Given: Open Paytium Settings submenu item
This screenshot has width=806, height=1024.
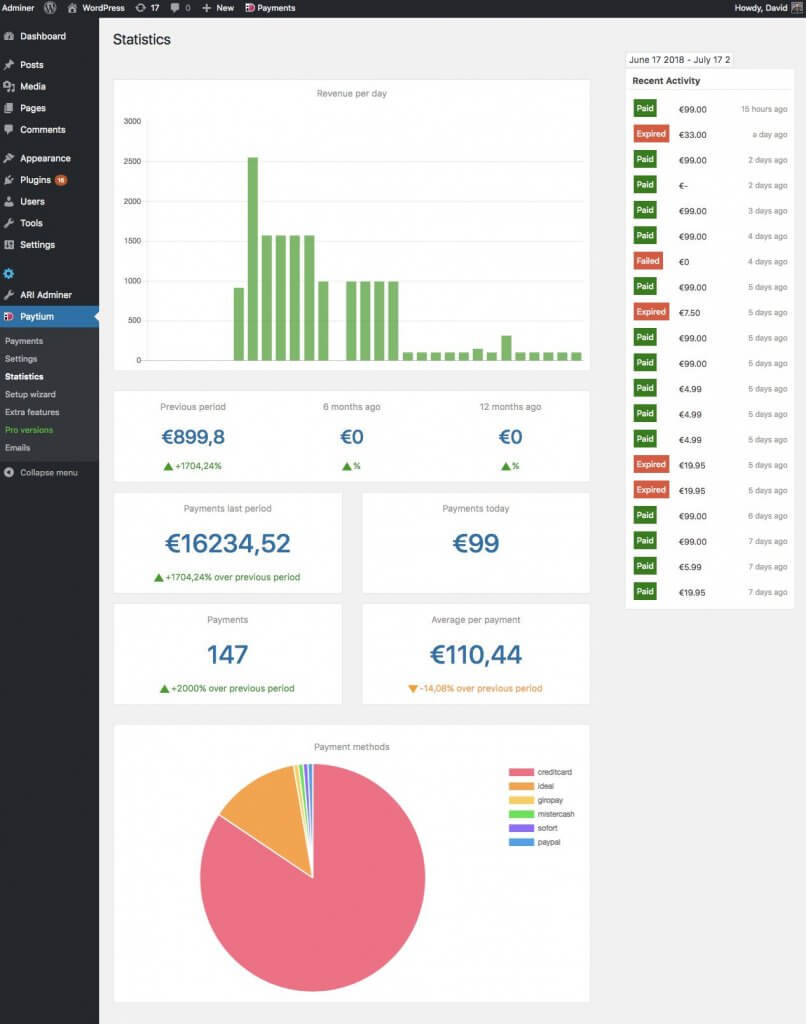Looking at the screenshot, I should (x=21, y=359).
